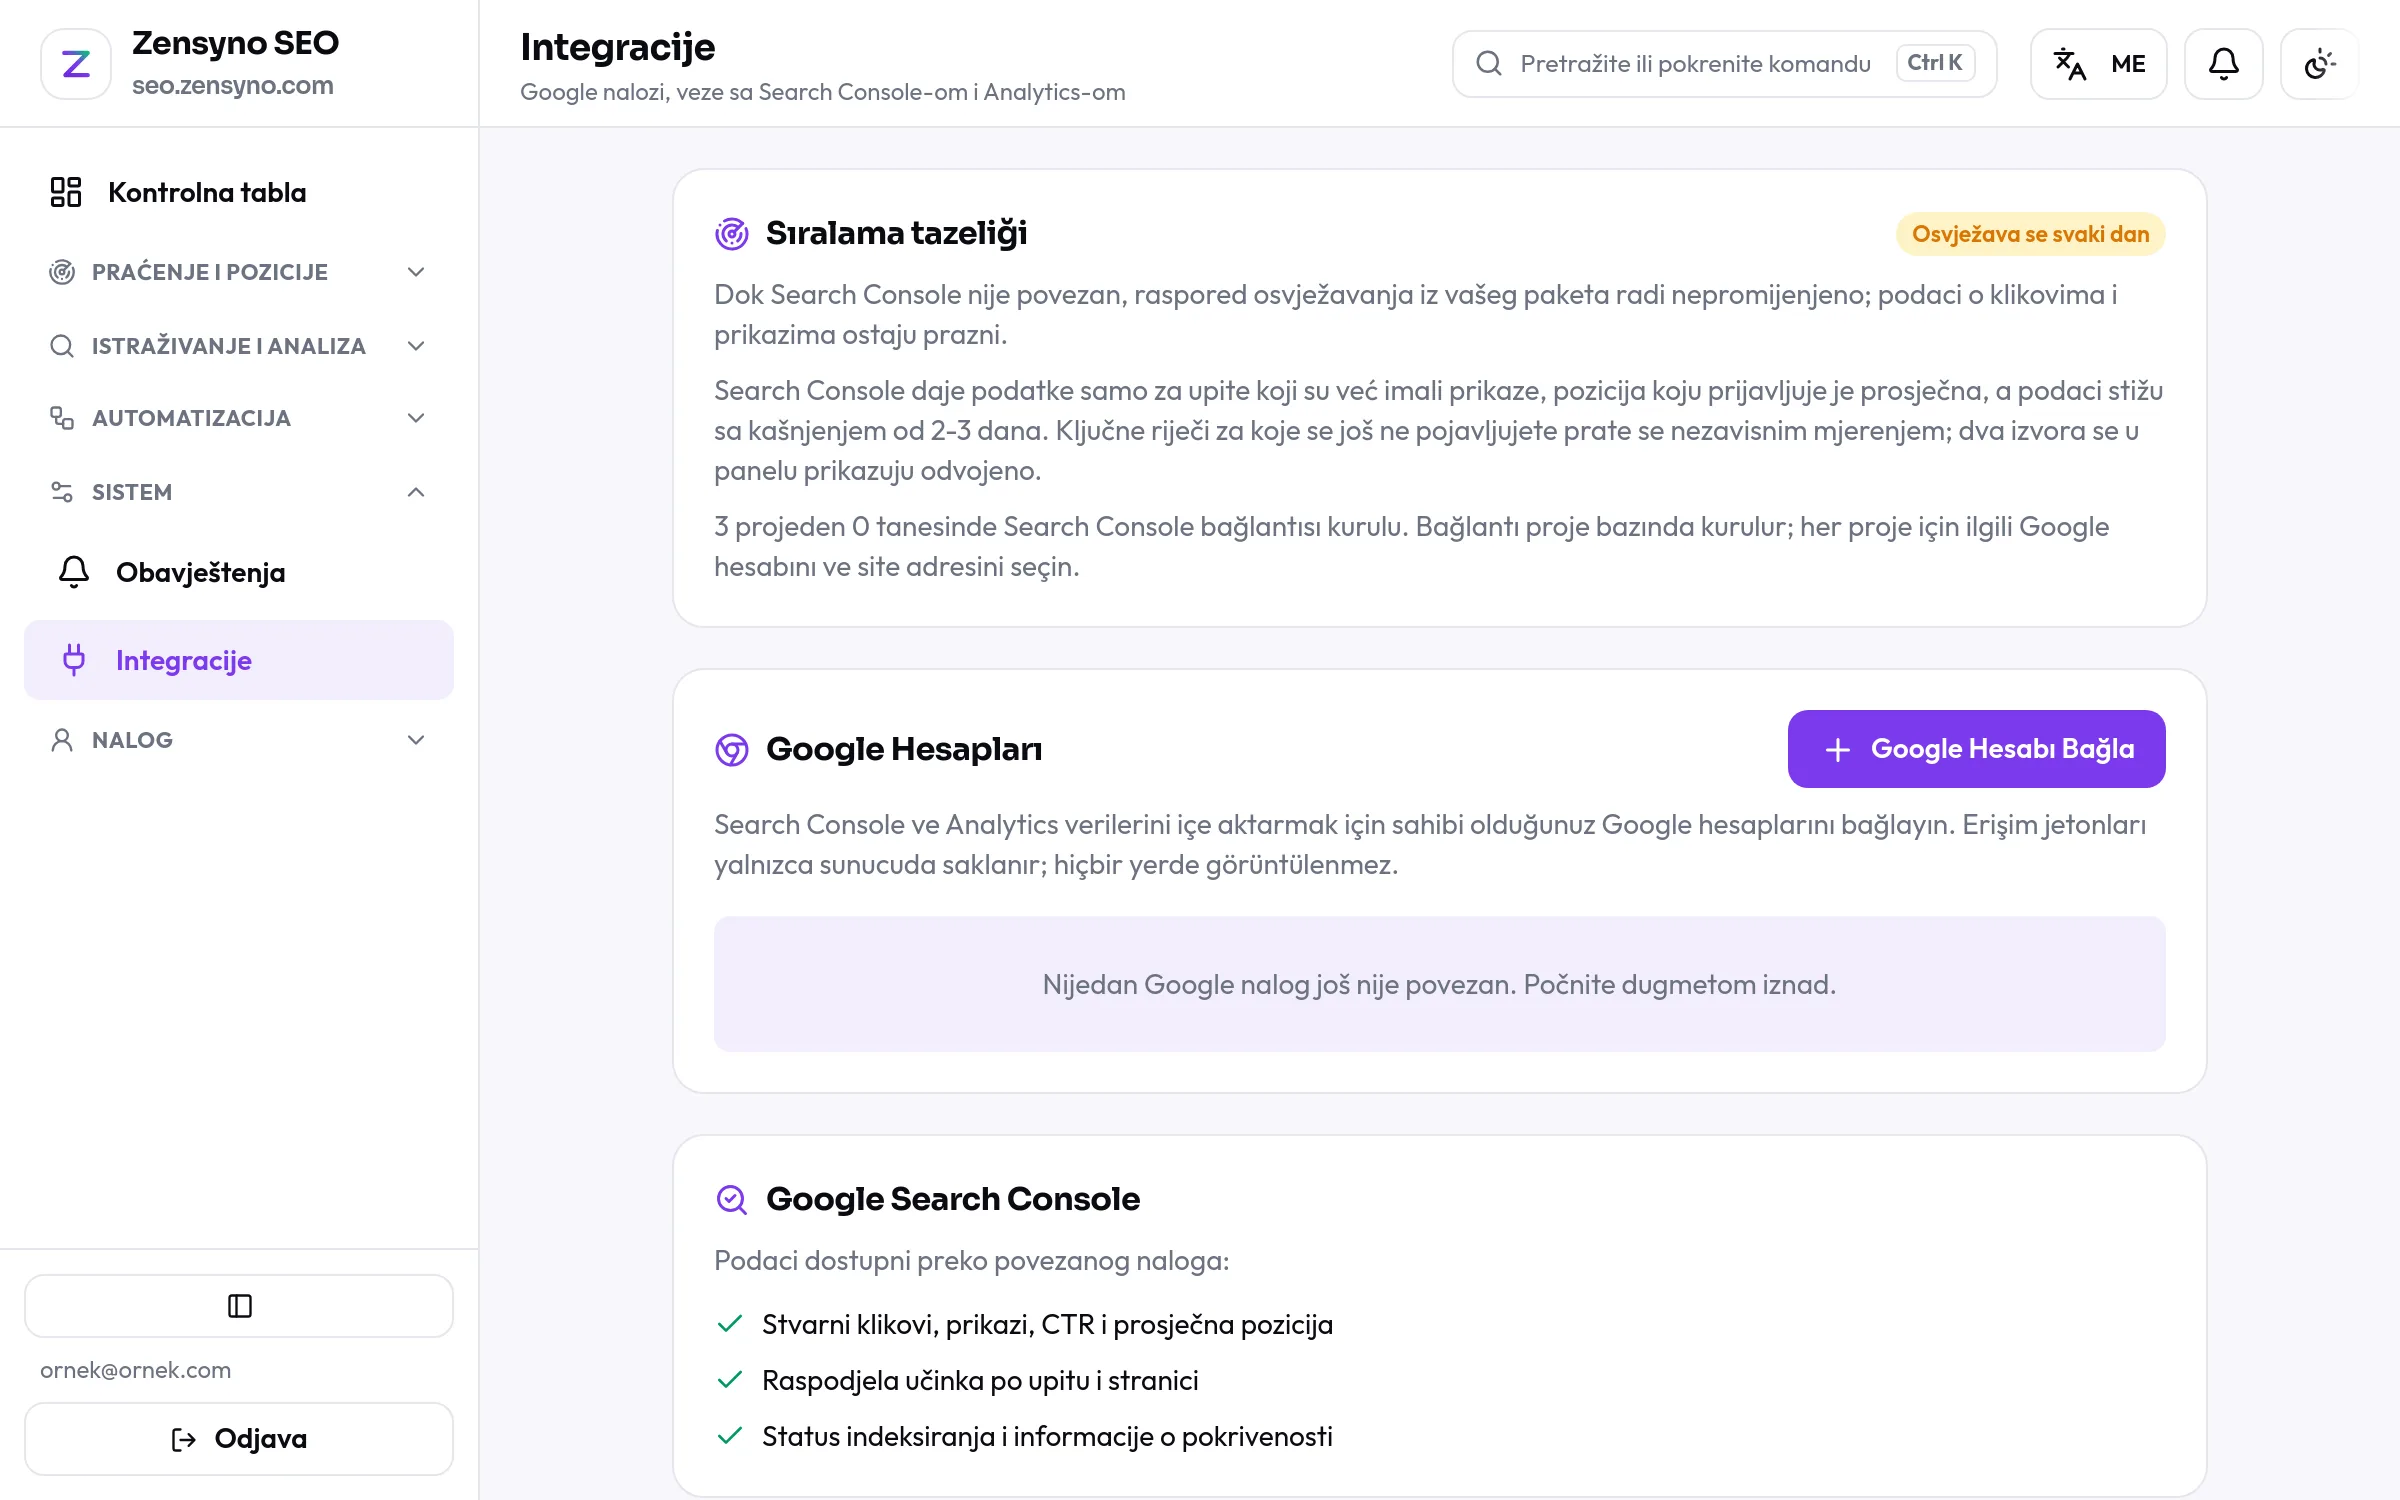Click the Sıralama tazeliği radar icon
Viewport: 2400px width, 1500px height.
(x=732, y=234)
